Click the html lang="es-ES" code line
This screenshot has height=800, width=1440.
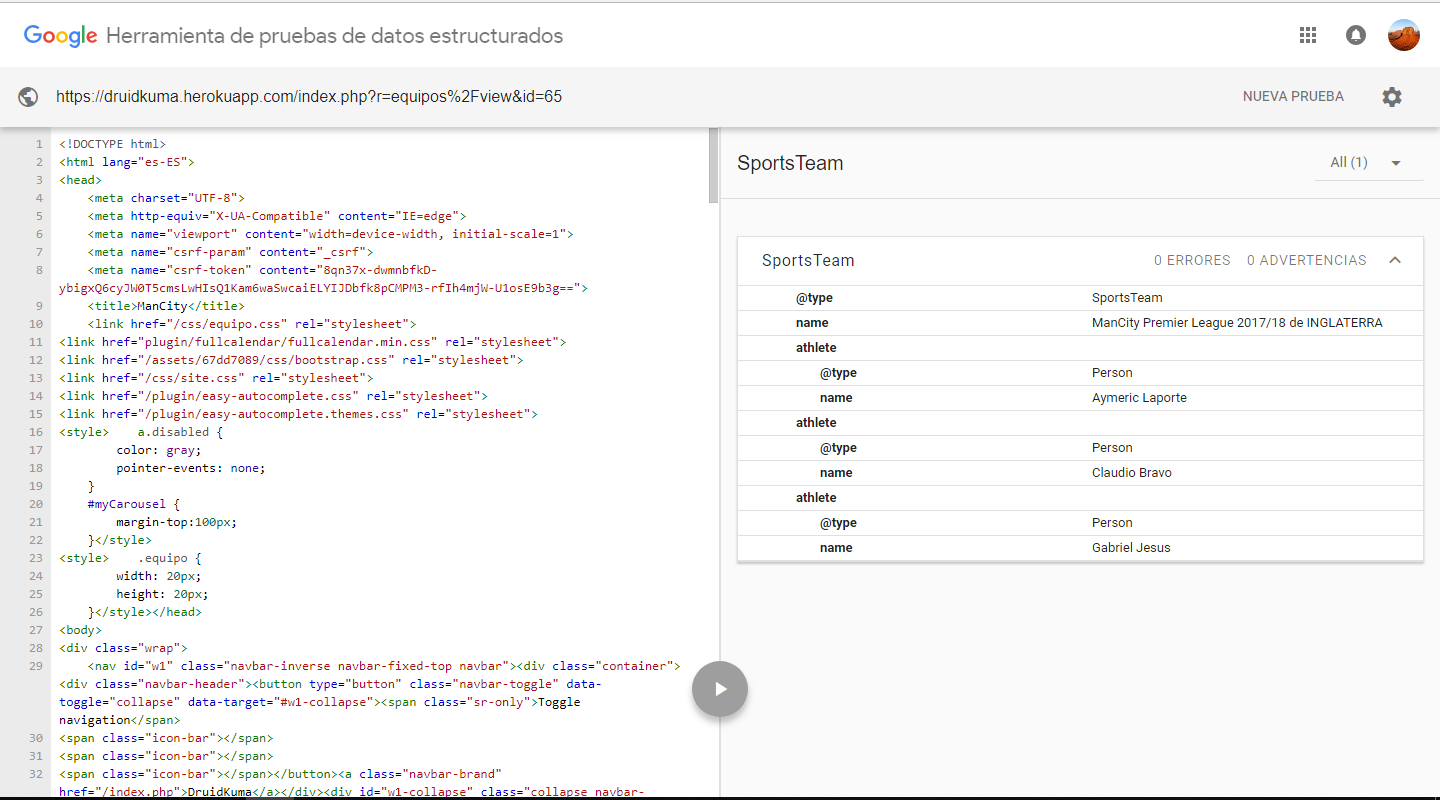pos(127,162)
